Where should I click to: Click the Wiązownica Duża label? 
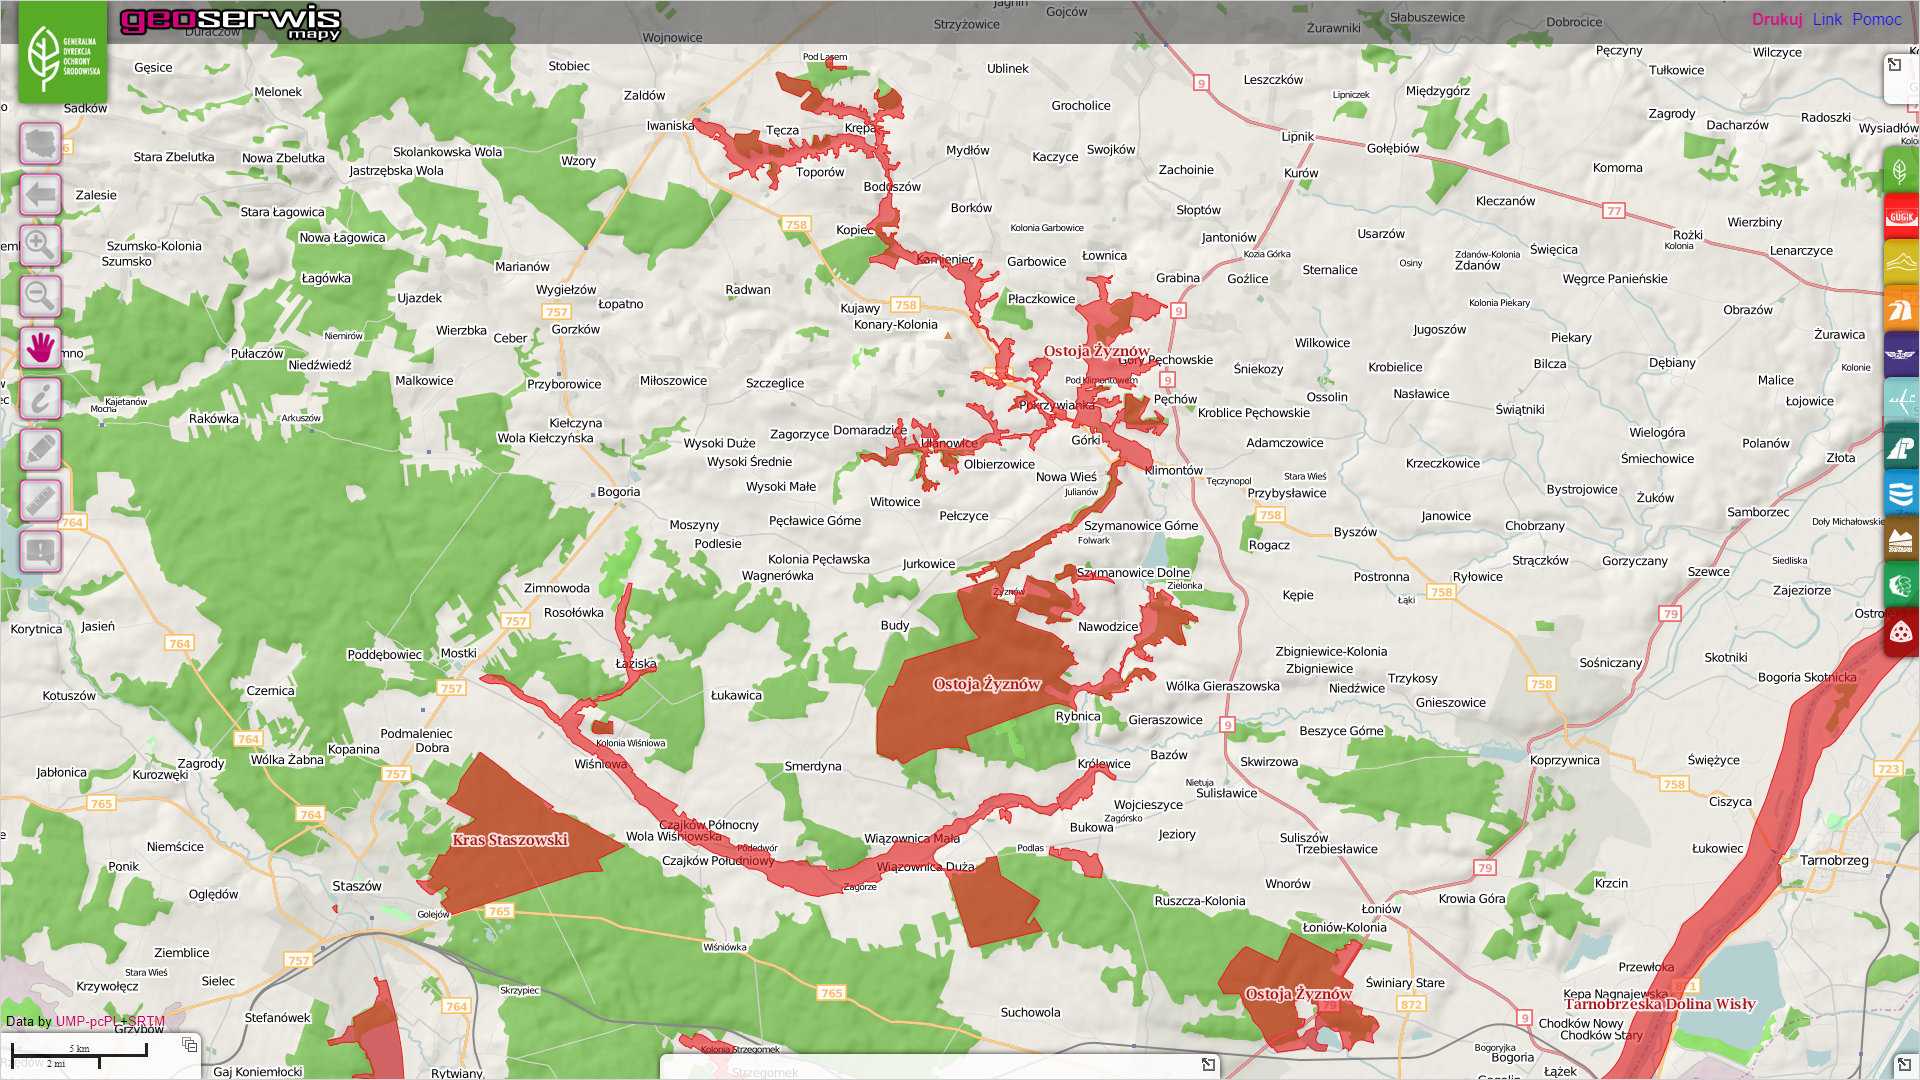[925, 867]
